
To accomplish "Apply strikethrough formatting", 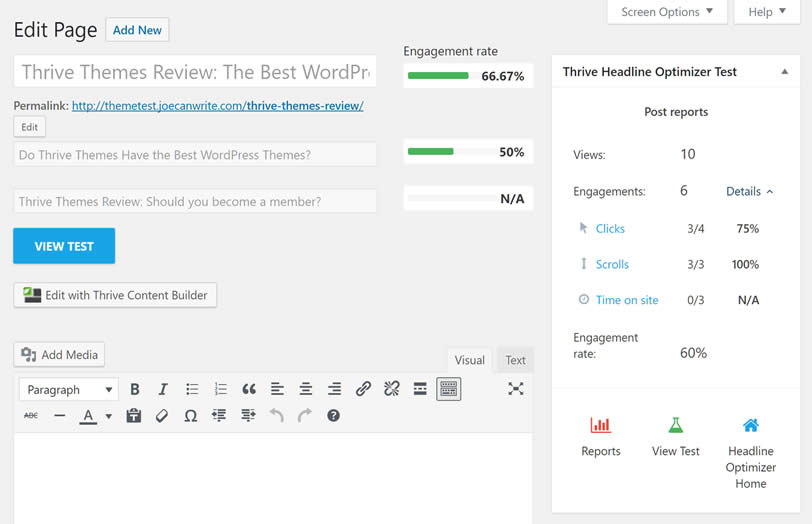I will 31,415.
